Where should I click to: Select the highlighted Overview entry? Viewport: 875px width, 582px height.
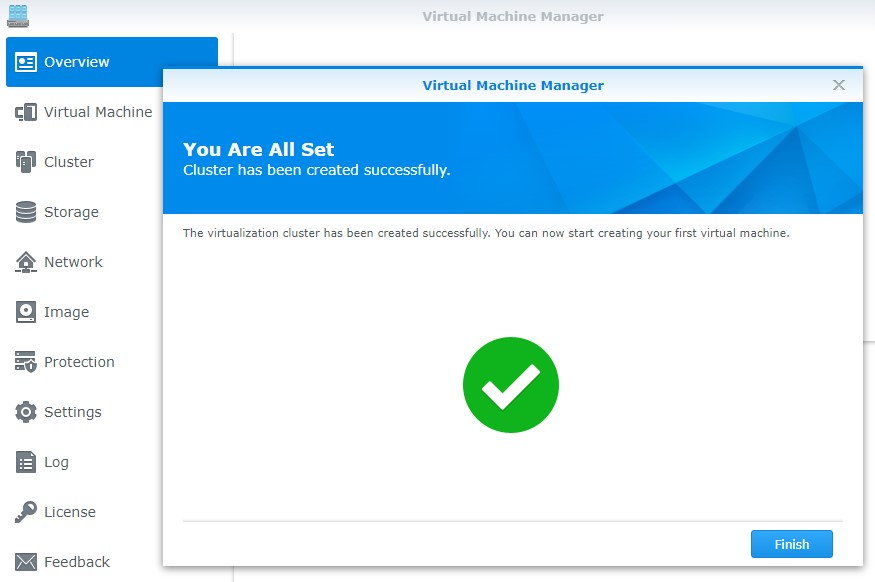[78, 61]
